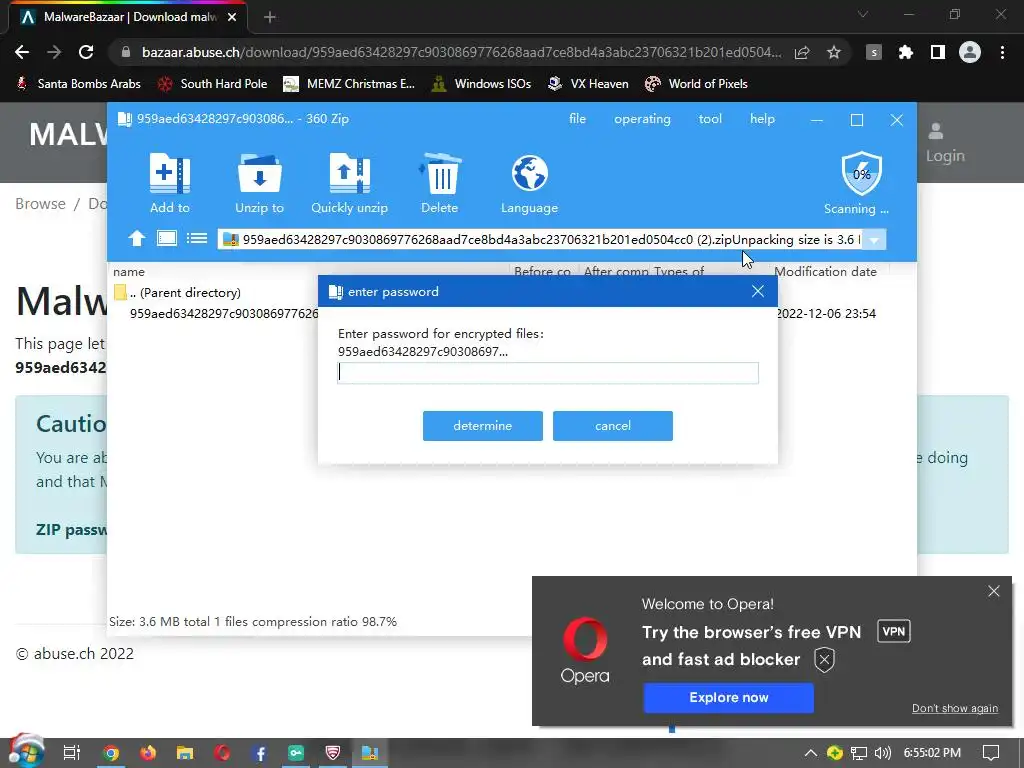The width and height of the screenshot is (1024, 768).
Task: Open Opera from the taskbar
Action: point(222,753)
